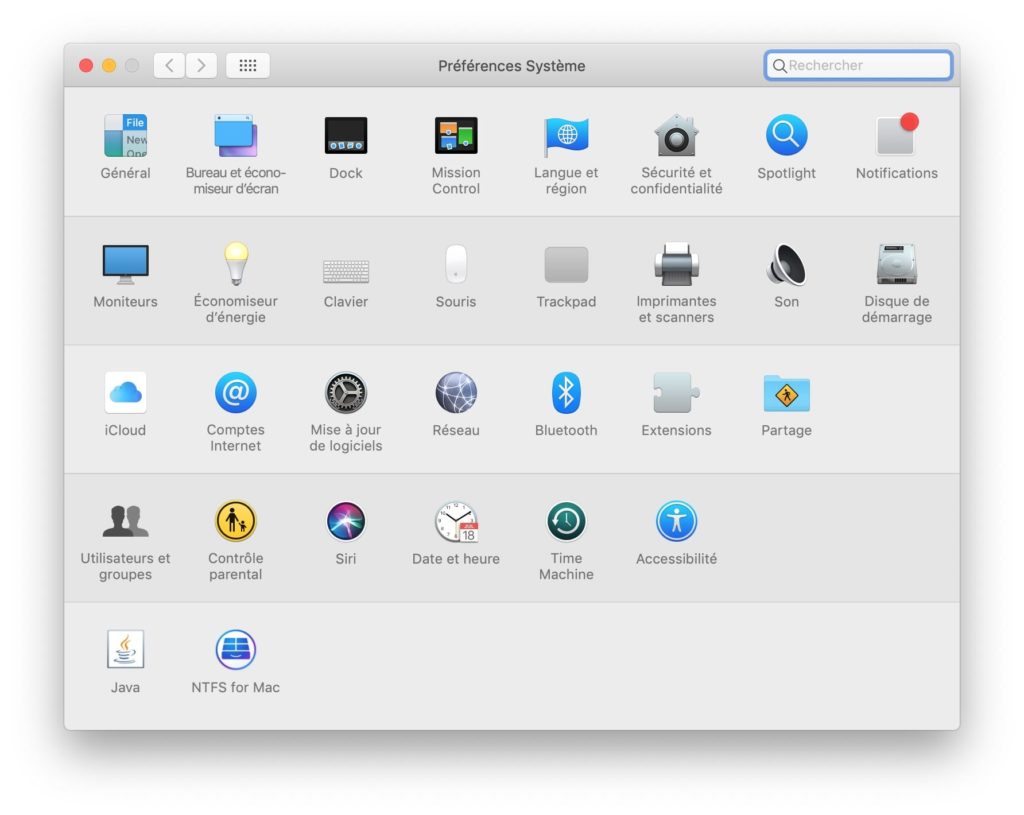Click the show-all grid button
The width and height of the screenshot is (1024, 815).
(248, 66)
